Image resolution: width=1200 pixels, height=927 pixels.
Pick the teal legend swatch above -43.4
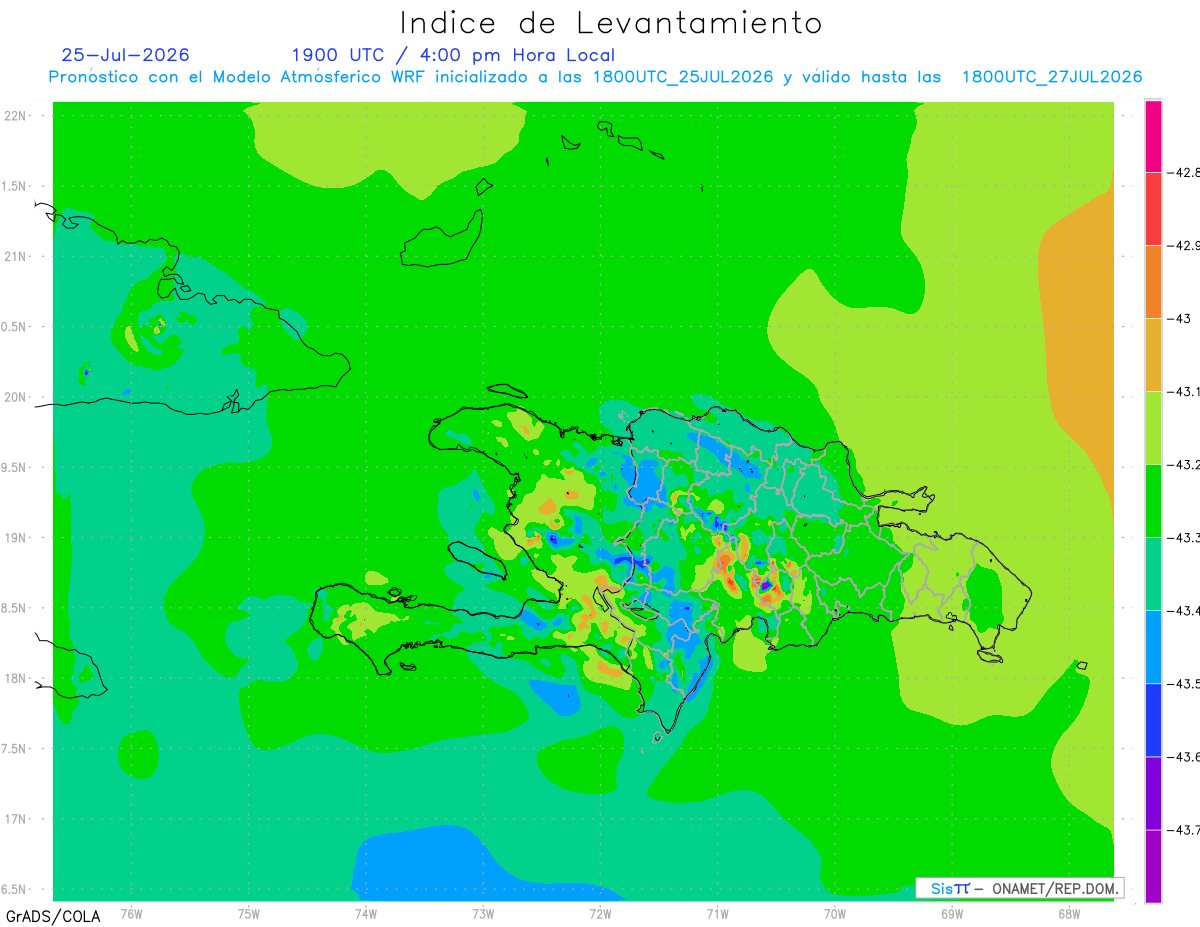[x=1153, y=574]
